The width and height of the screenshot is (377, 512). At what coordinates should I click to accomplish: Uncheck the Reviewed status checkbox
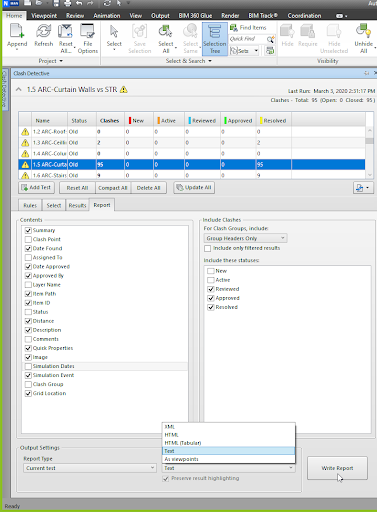coord(211,289)
